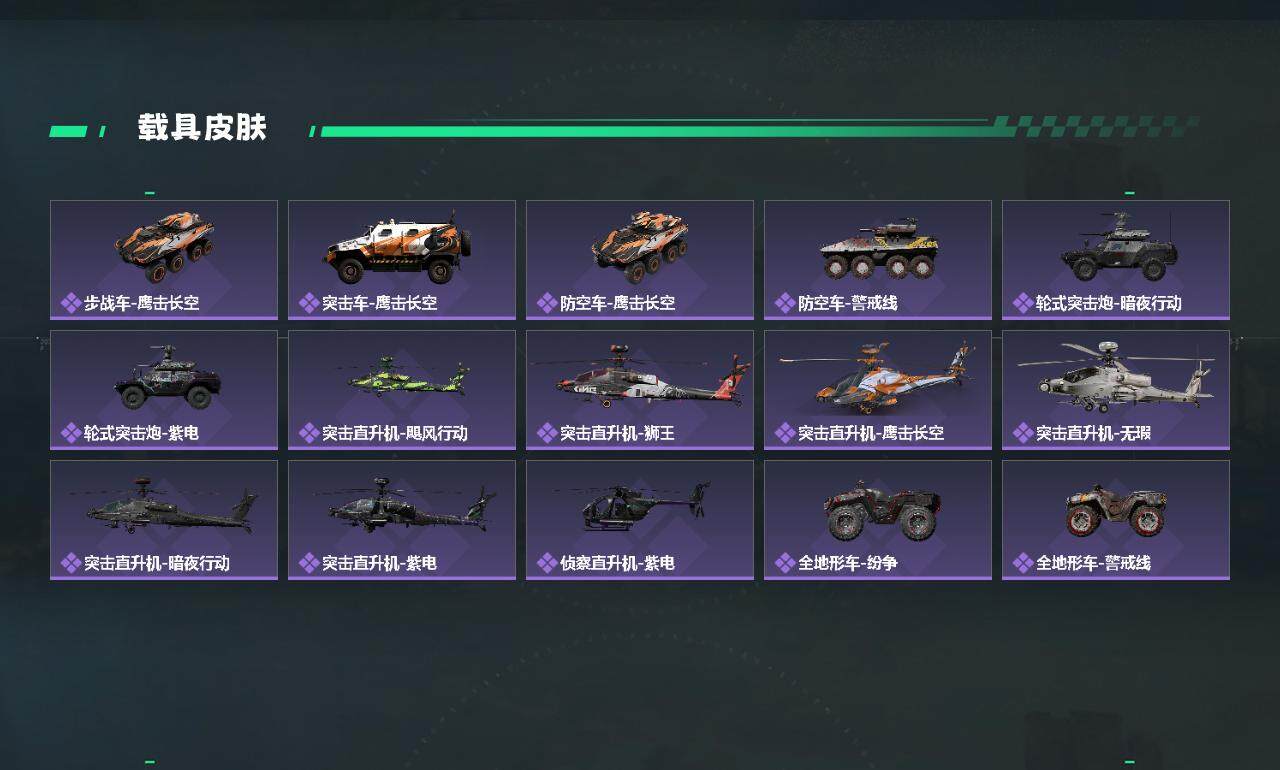This screenshot has height=770, width=1280.
Task: Click the orange-white 突击车-鹰击长空 truck image
Action: point(397,247)
